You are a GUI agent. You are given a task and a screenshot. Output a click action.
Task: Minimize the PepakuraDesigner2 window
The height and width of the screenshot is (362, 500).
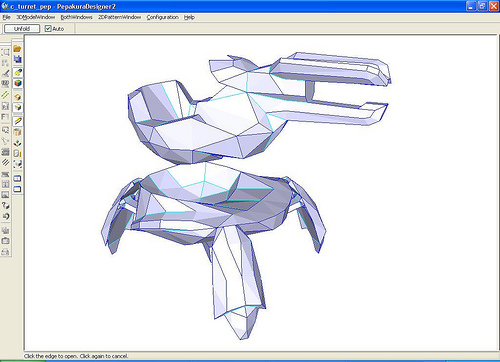(471, 6)
